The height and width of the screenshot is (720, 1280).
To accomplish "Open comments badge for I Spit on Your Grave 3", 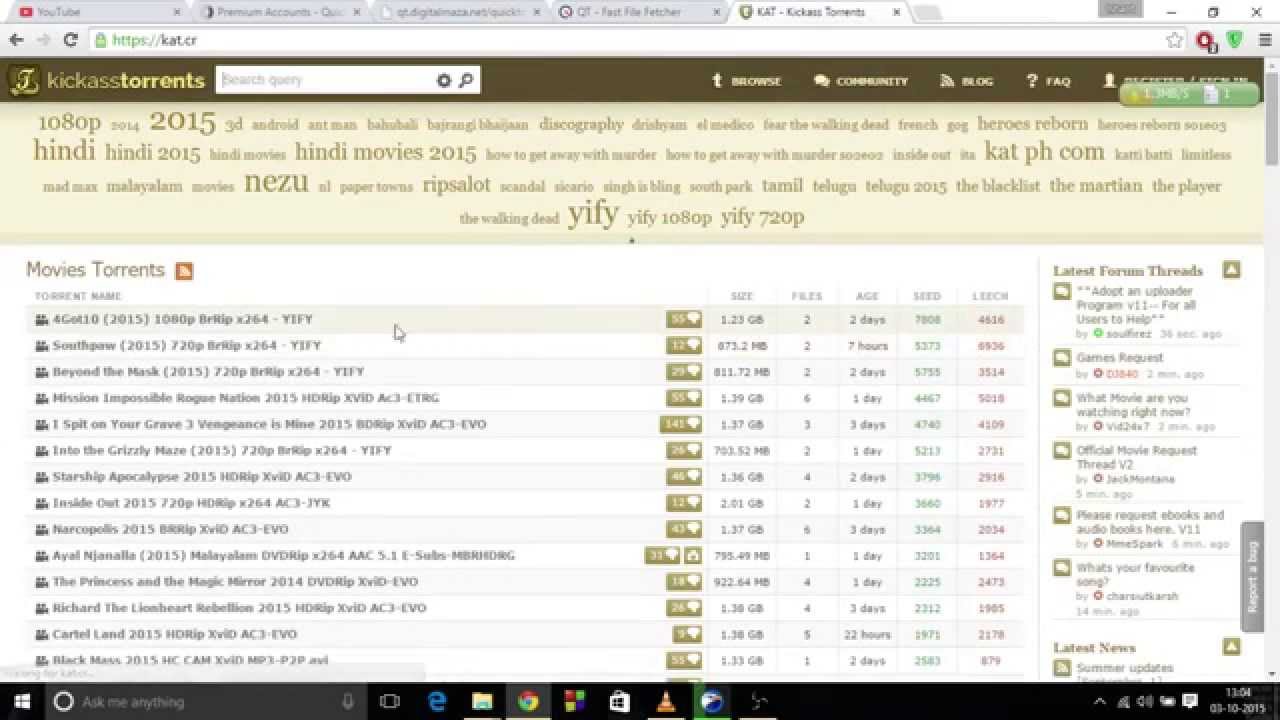I will (x=681, y=424).
